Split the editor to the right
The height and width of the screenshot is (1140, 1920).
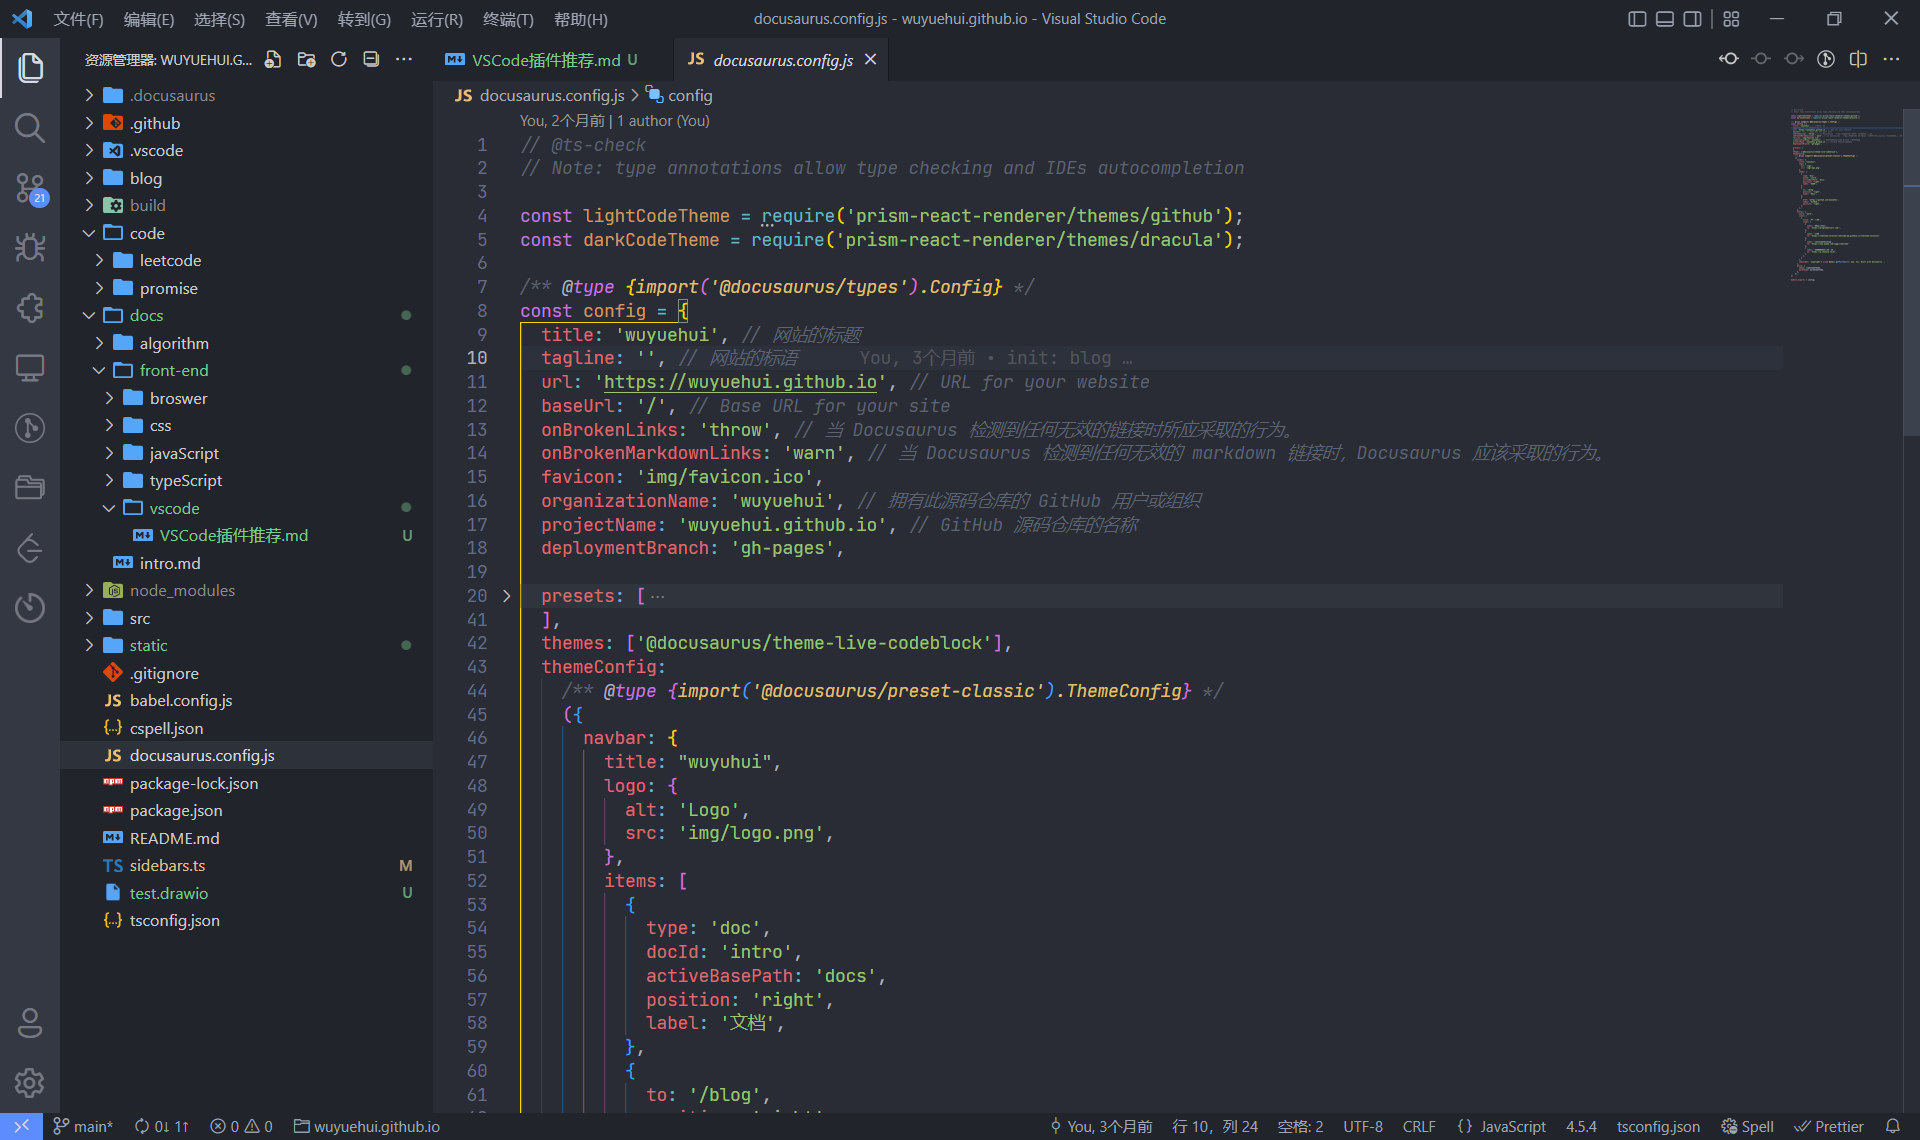pos(1858,59)
